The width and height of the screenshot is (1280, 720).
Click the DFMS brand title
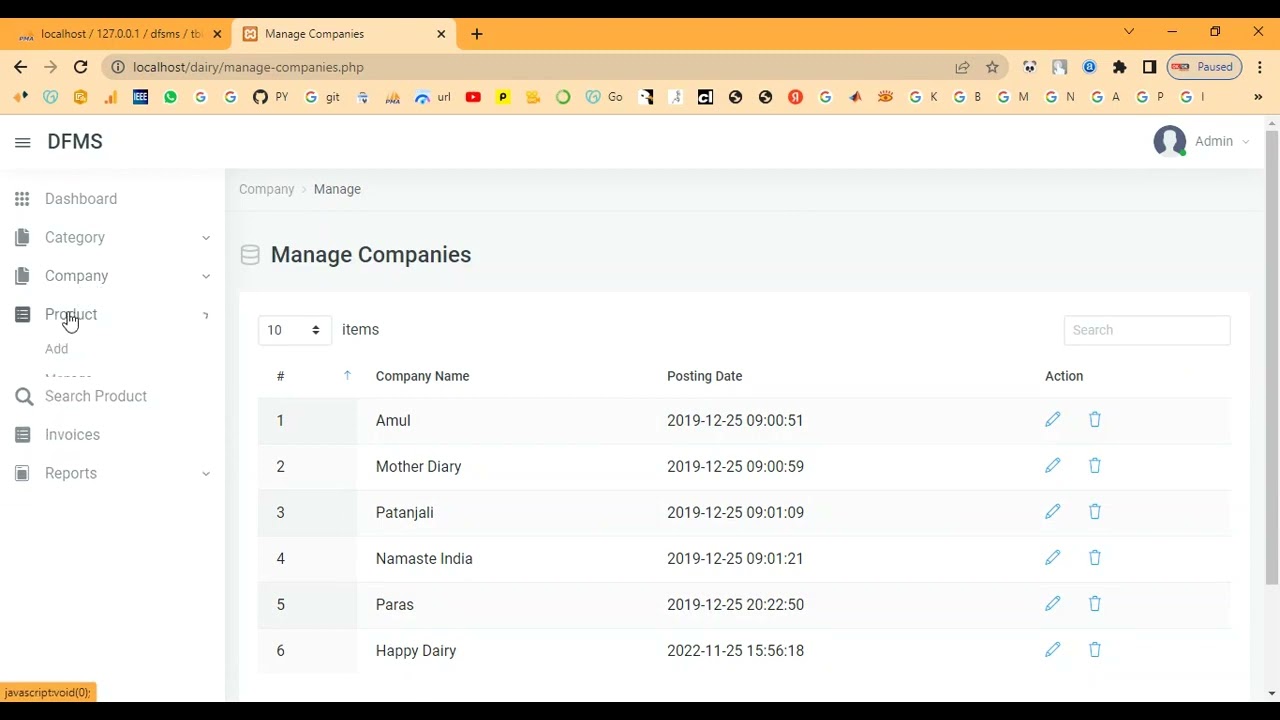75,141
